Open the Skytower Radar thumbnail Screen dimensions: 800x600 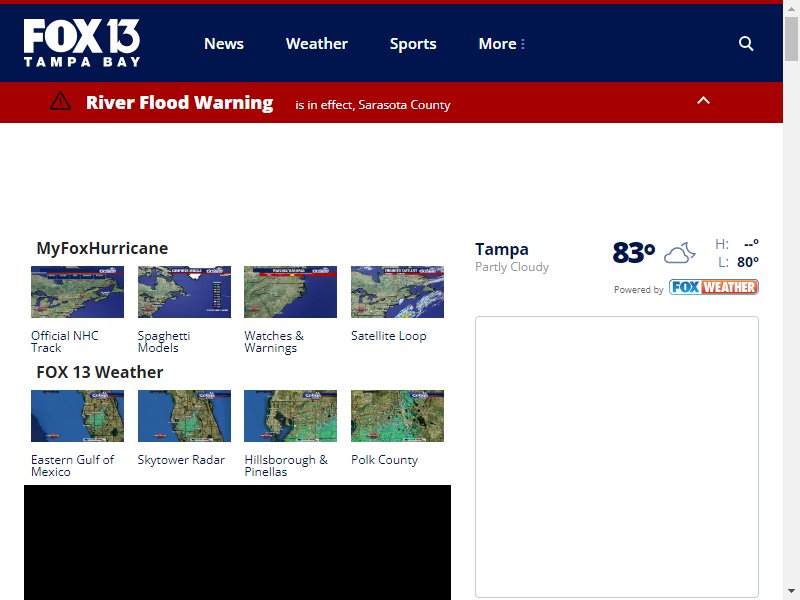tap(184, 416)
